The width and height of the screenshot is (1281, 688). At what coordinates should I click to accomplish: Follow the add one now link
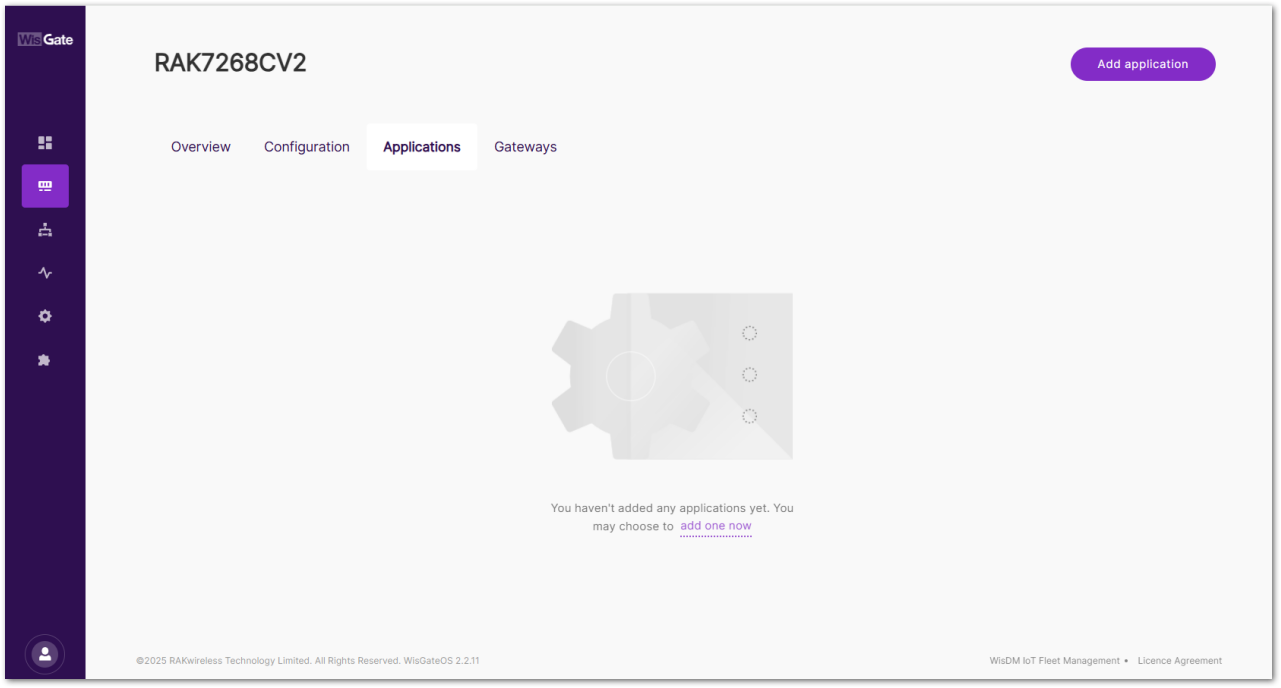tap(715, 525)
